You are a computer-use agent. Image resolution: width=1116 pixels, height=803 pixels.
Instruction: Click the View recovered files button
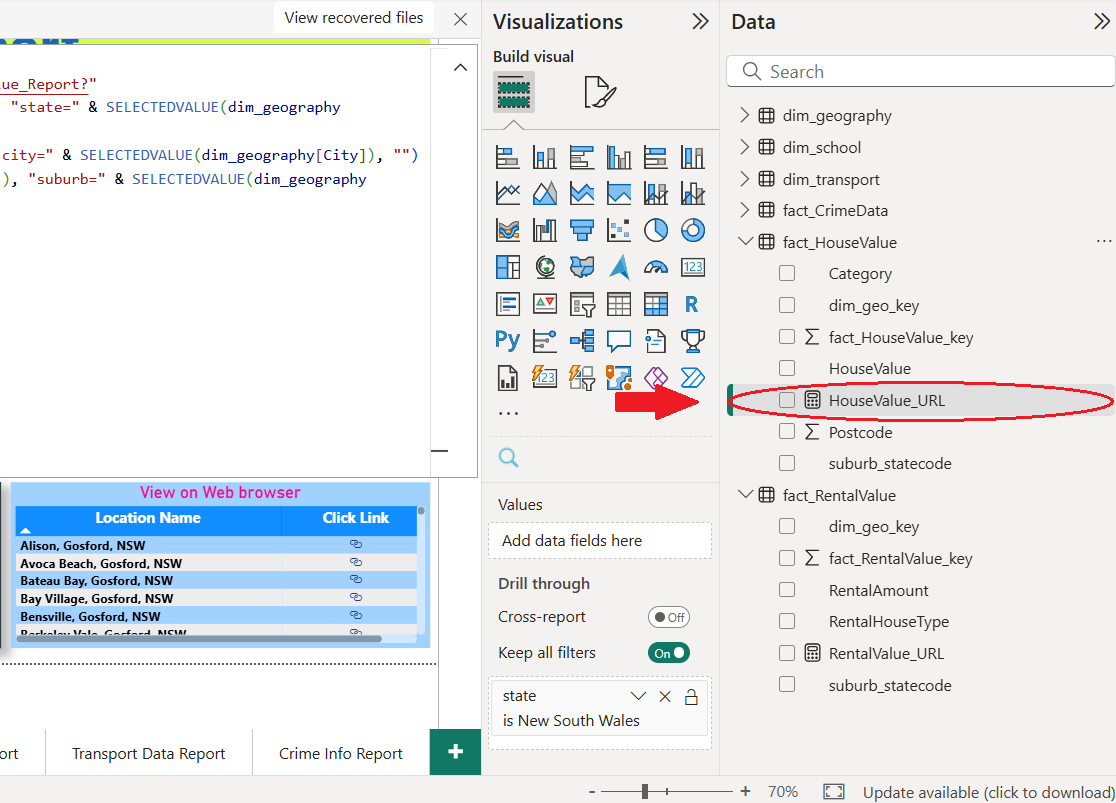tap(354, 18)
